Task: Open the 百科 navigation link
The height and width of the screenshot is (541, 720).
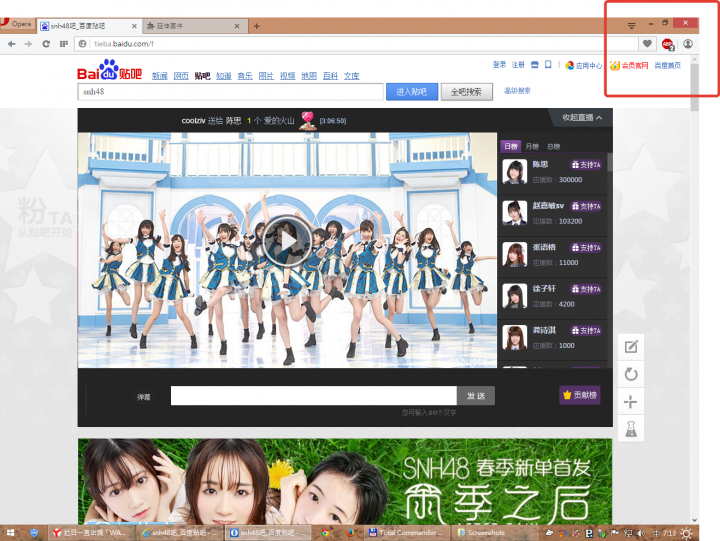Action: (330, 76)
